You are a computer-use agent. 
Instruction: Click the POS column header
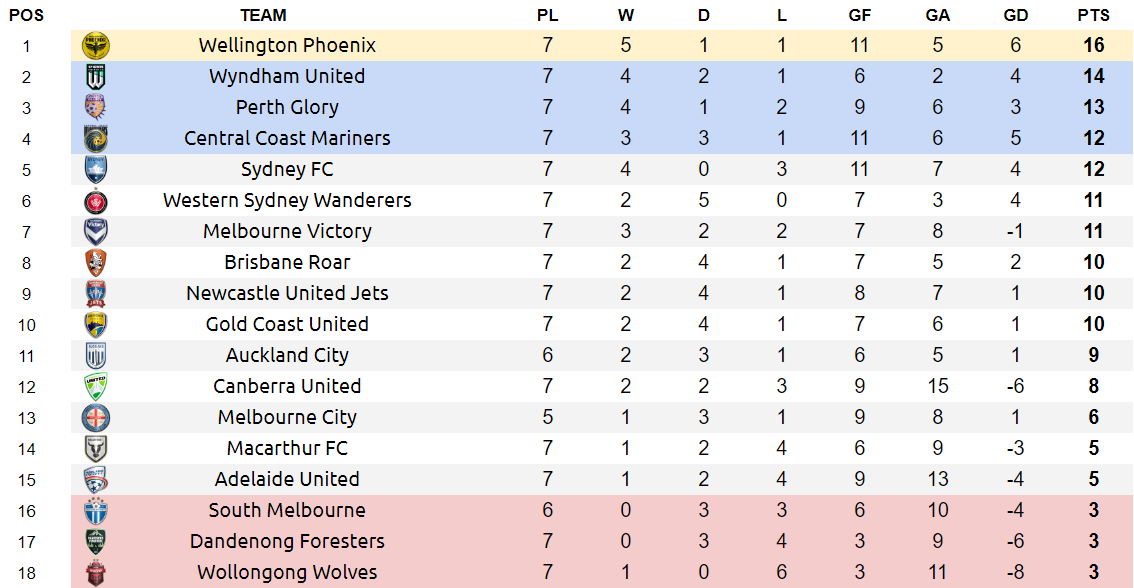(26, 15)
